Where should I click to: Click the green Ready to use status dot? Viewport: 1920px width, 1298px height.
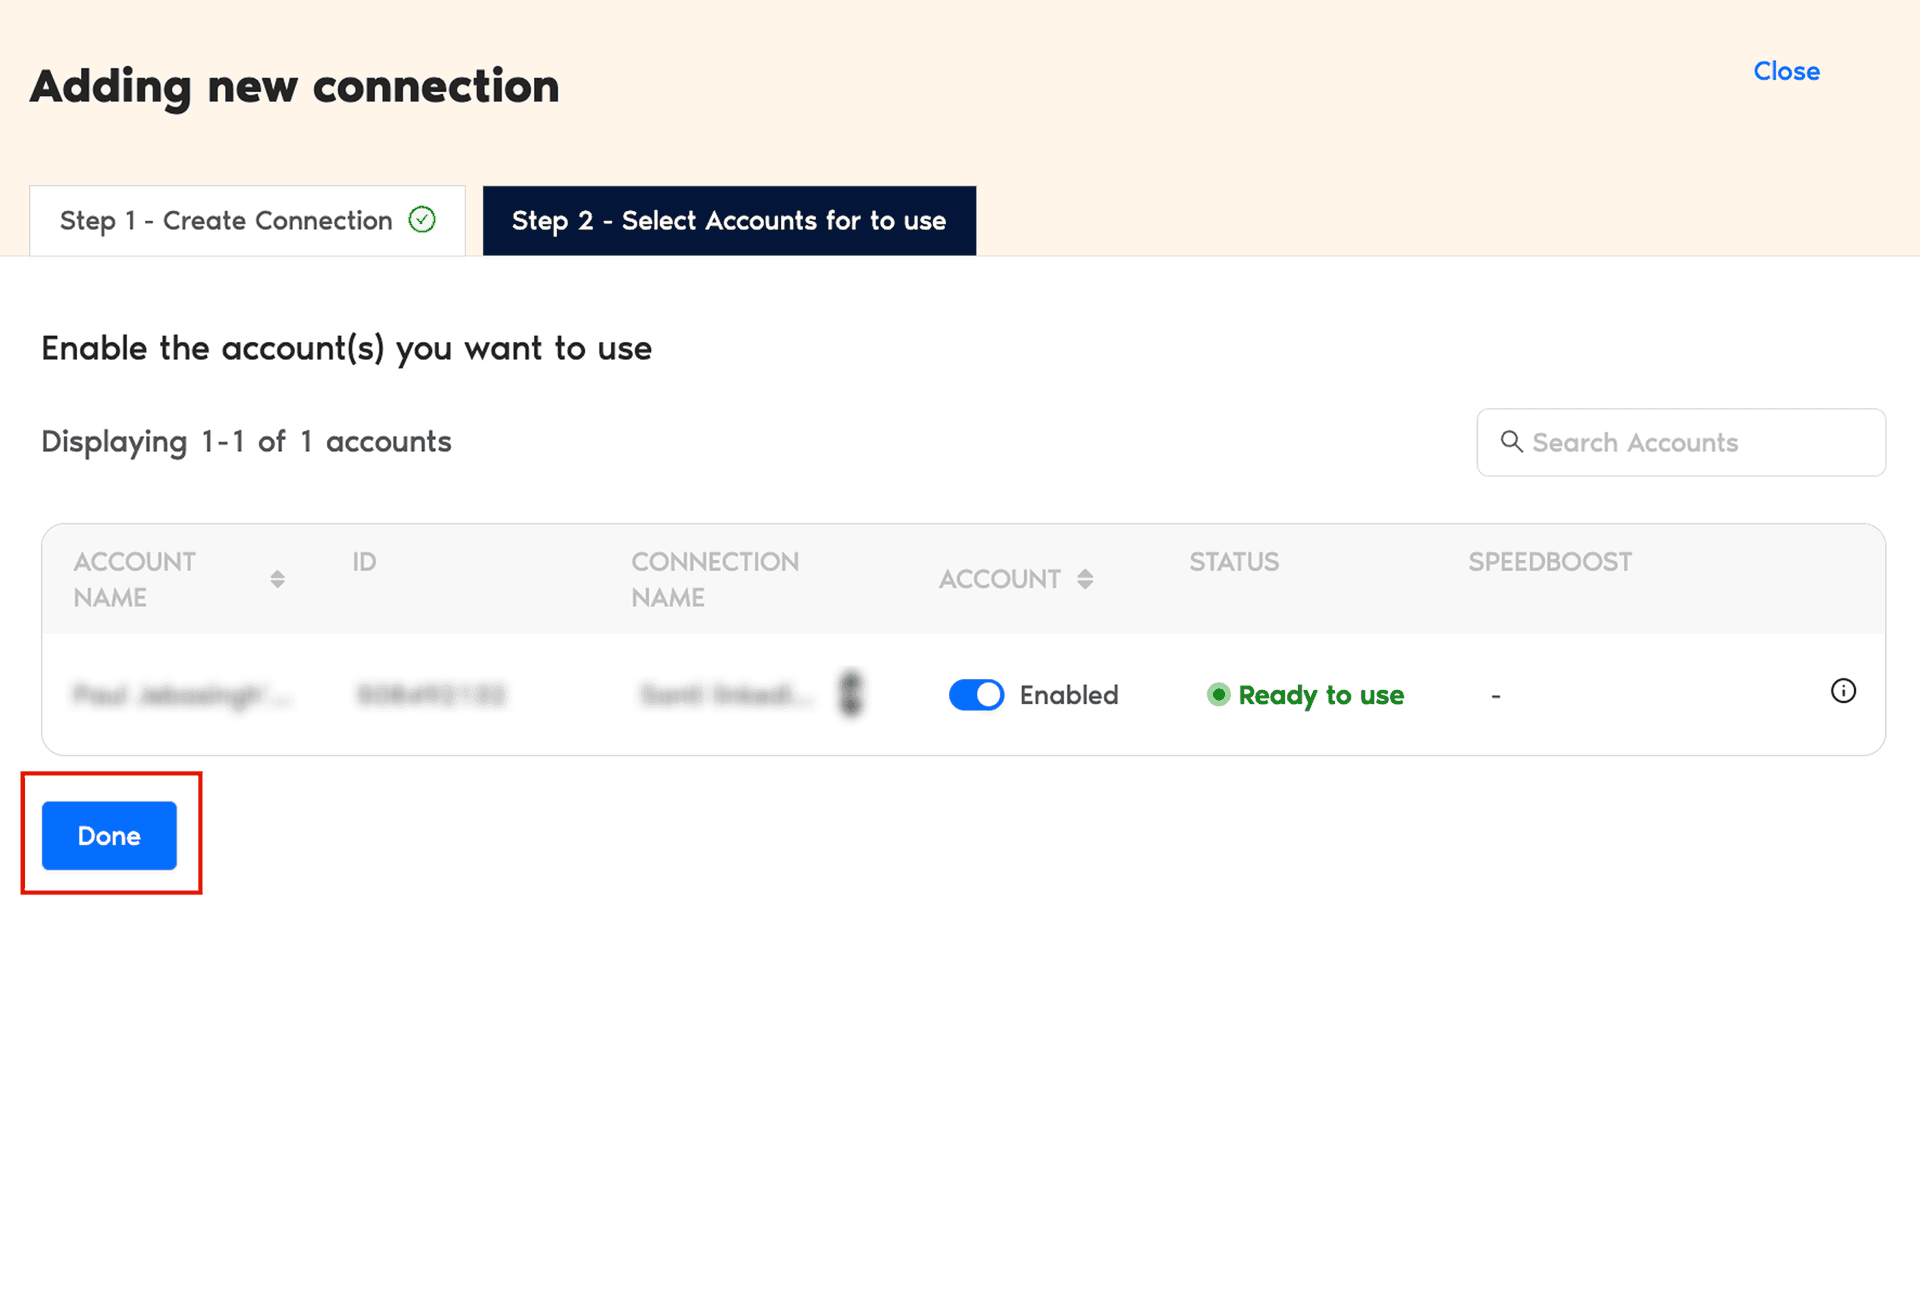[1219, 695]
